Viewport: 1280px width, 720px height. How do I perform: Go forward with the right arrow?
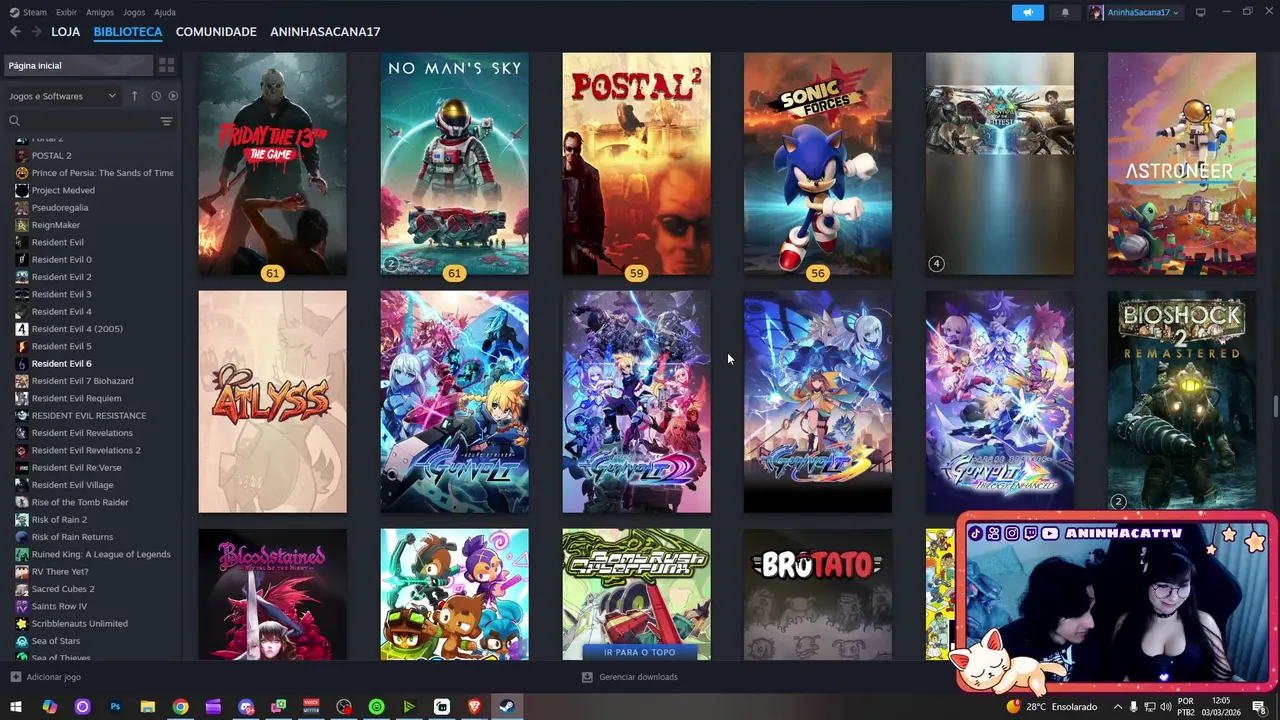[x=36, y=32]
